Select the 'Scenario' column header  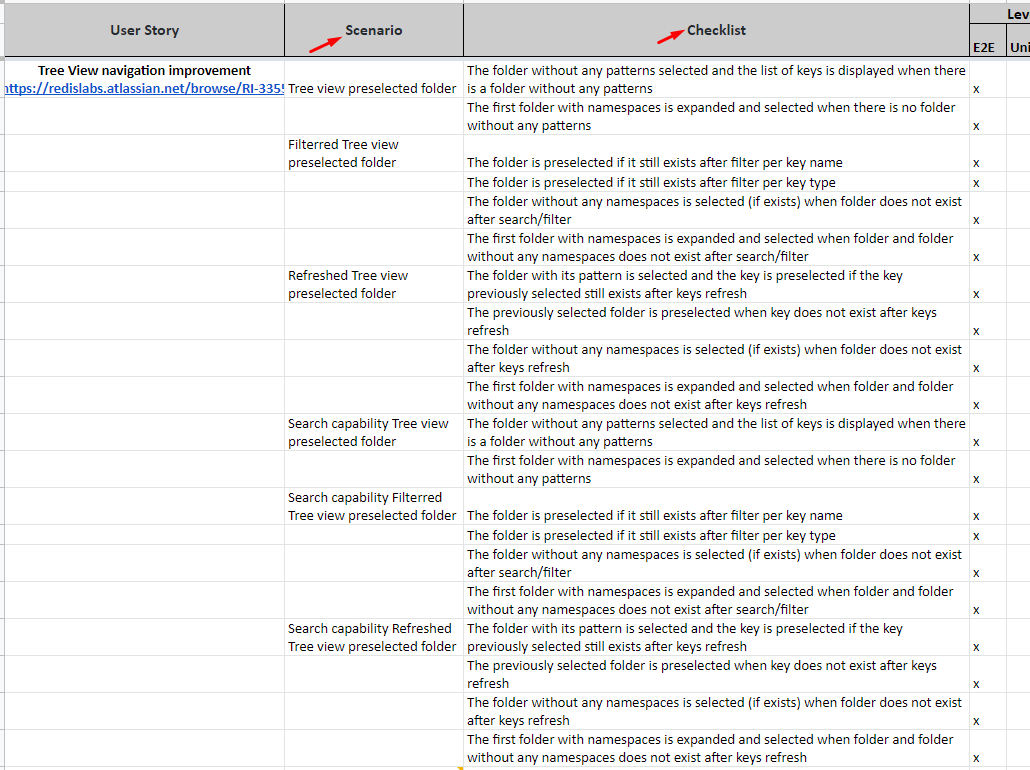click(374, 30)
